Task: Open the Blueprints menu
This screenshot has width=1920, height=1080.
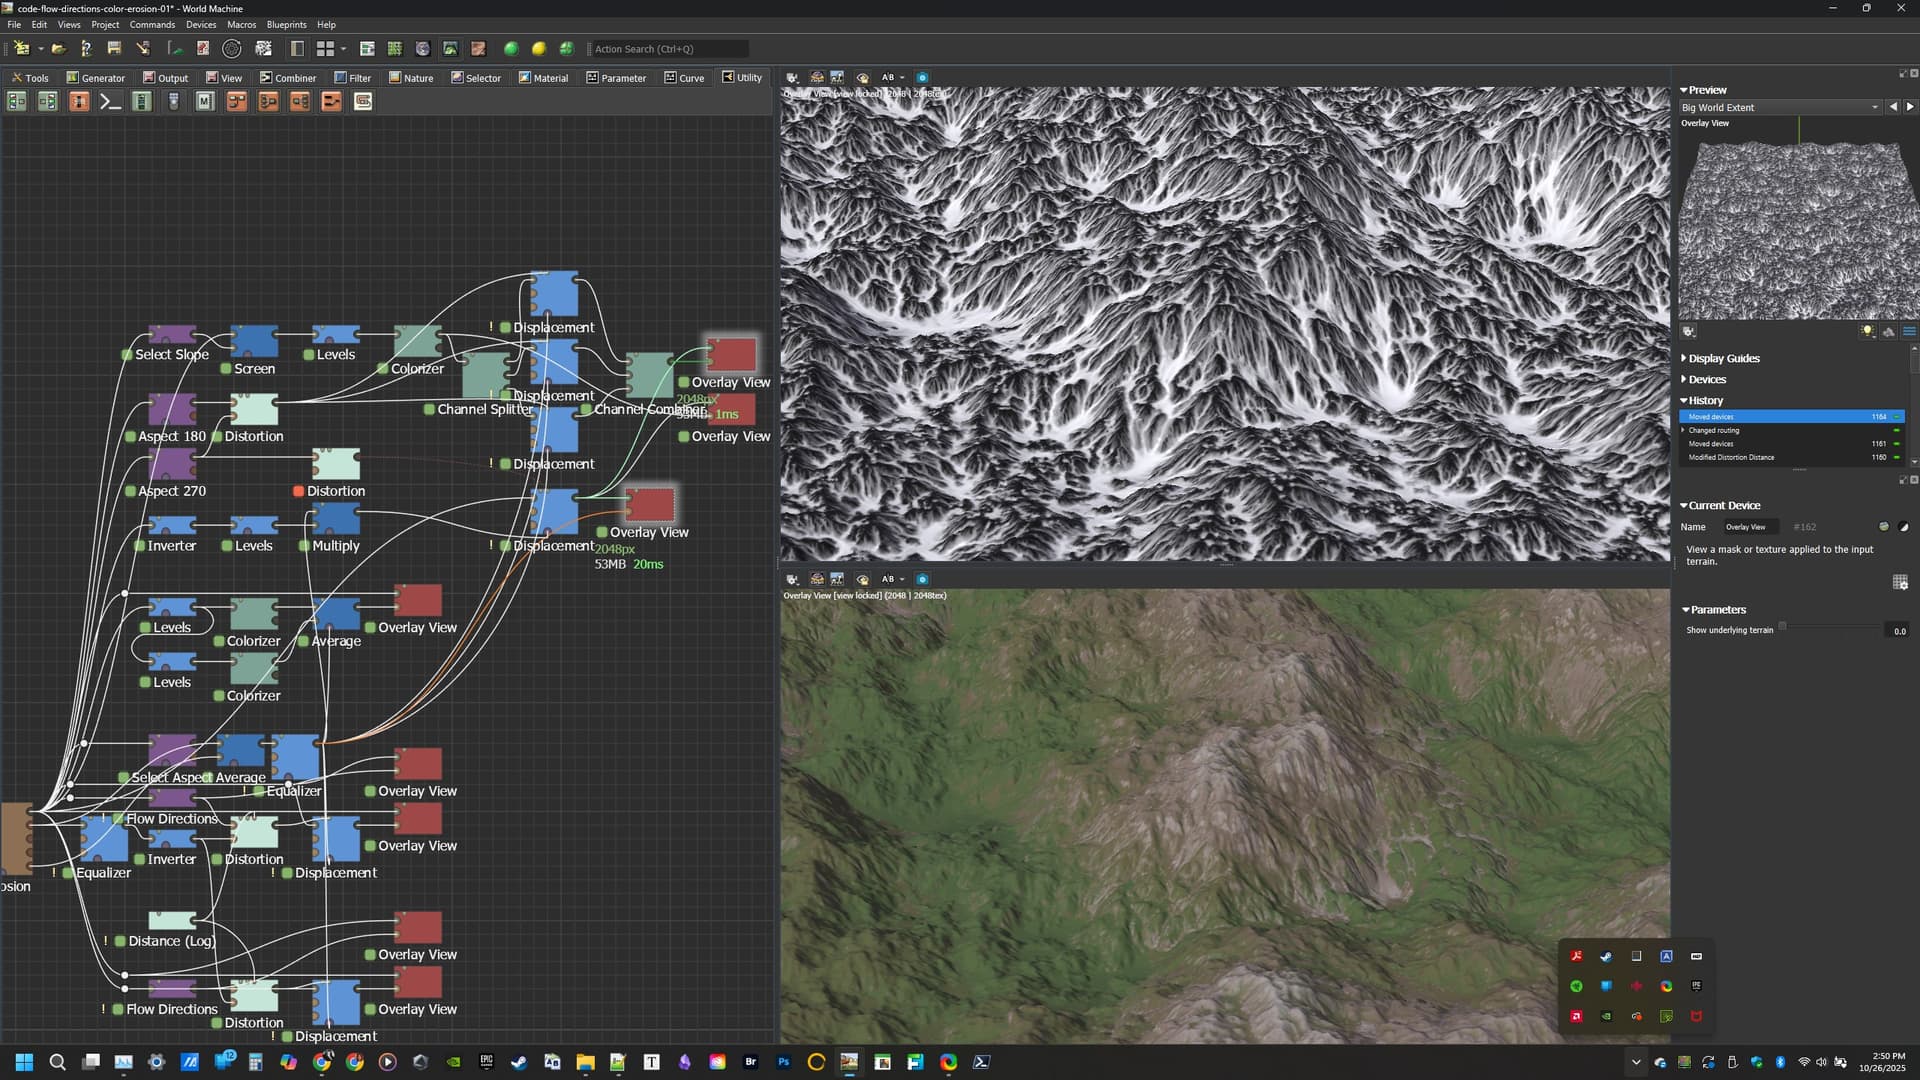Action: click(x=286, y=24)
